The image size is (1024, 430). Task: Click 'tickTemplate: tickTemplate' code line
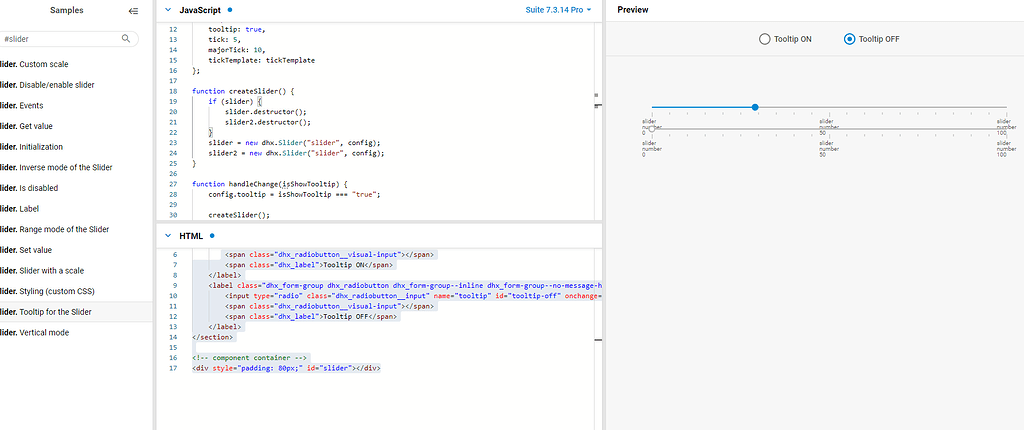coord(261,60)
